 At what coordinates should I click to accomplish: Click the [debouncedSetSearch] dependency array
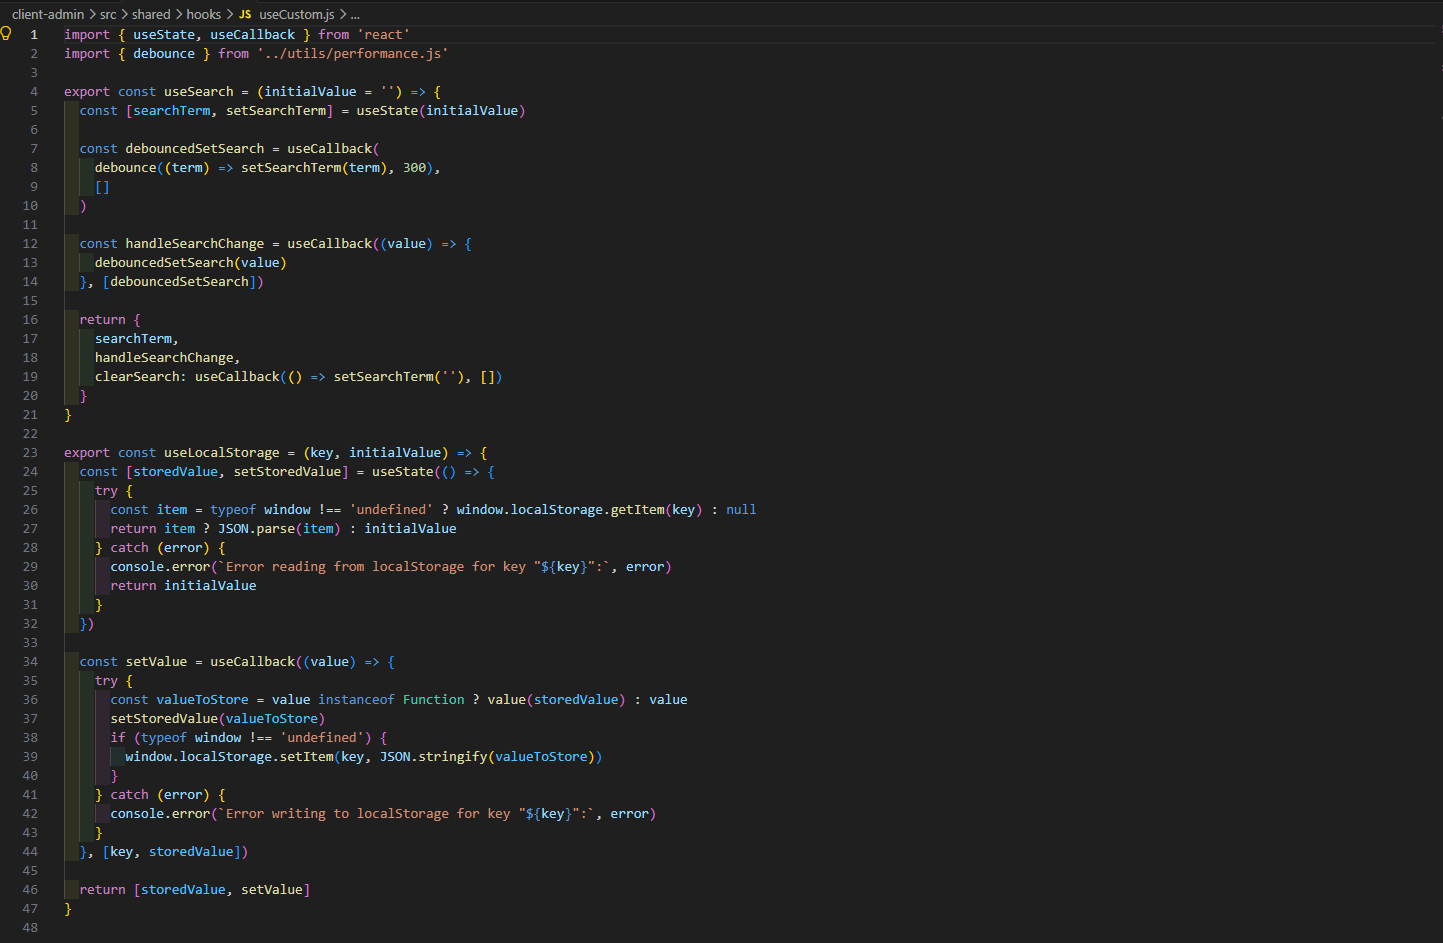click(180, 281)
